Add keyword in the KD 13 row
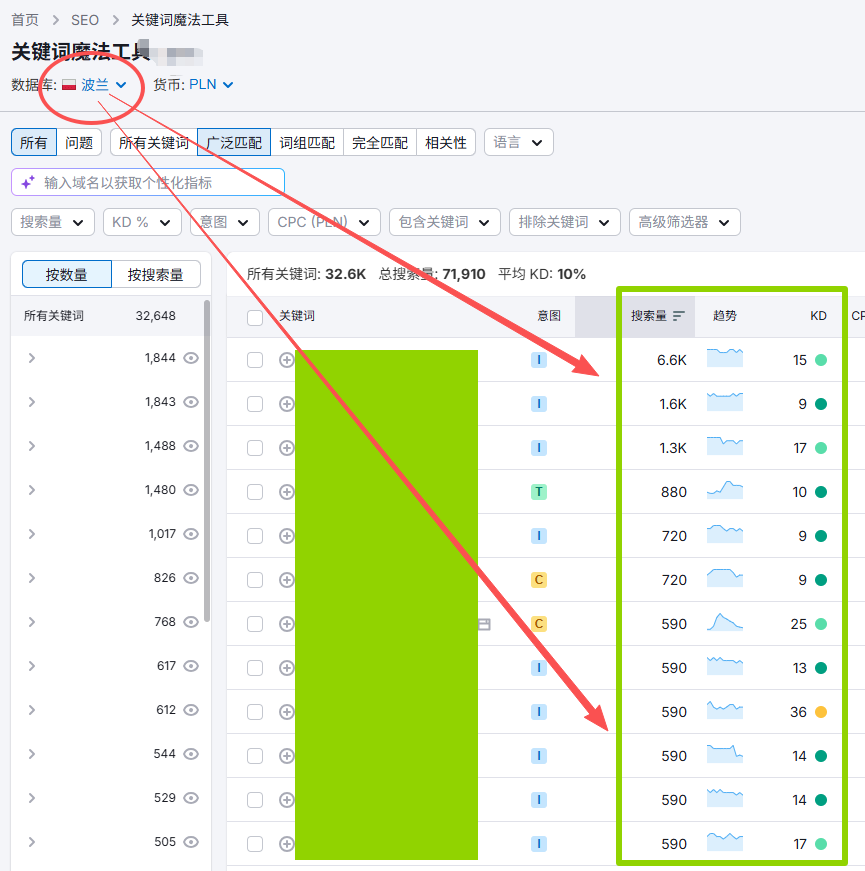This screenshot has width=865, height=871. click(x=286, y=668)
